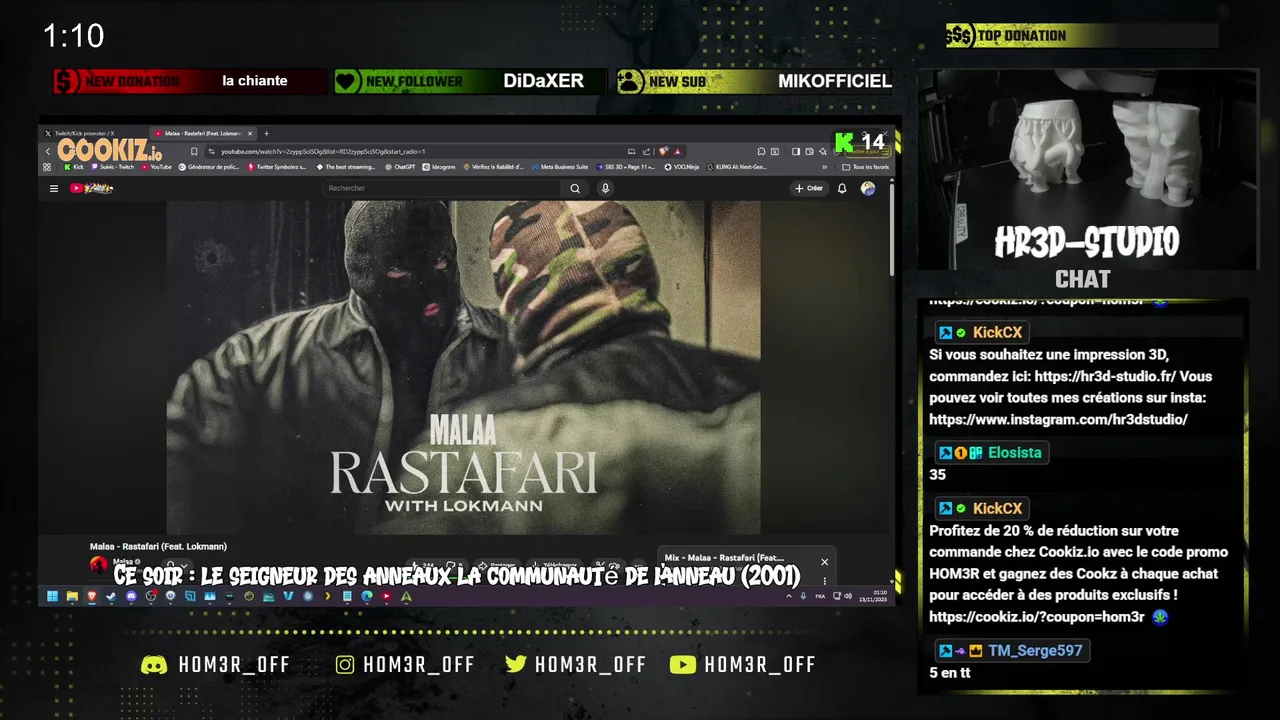Click the YouTube Rechercher search field
Image resolution: width=1280 pixels, height=720 pixels.
coord(443,188)
